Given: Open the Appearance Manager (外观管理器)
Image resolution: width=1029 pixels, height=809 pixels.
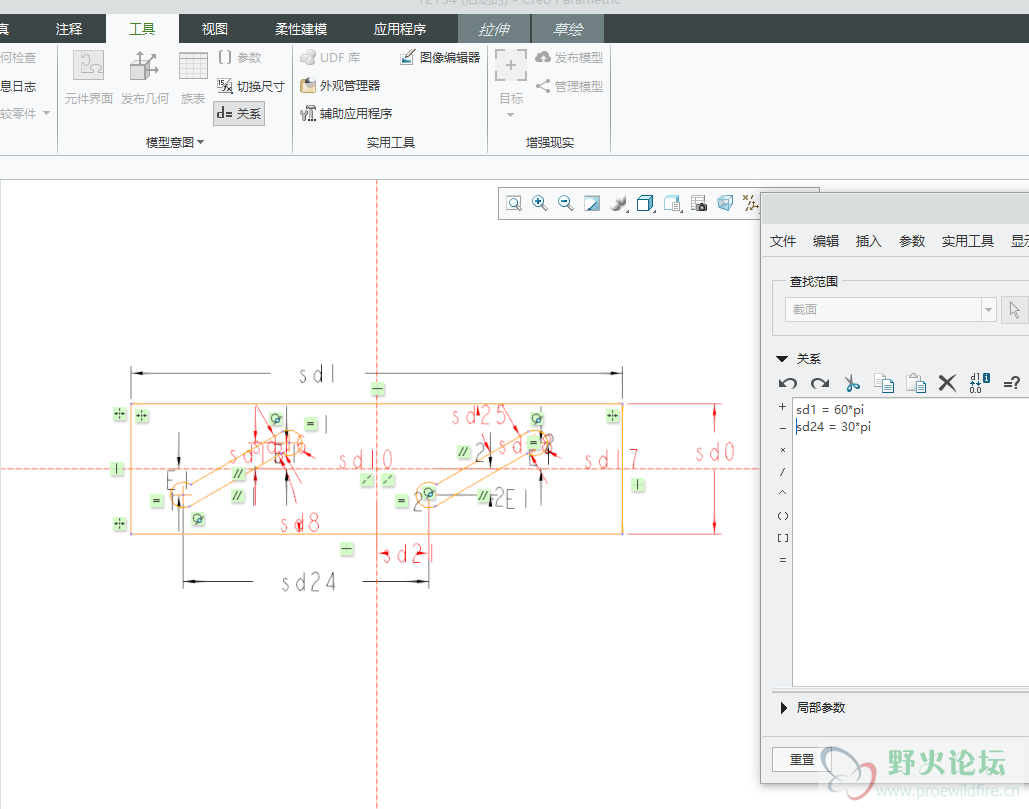Looking at the screenshot, I should click(x=340, y=85).
